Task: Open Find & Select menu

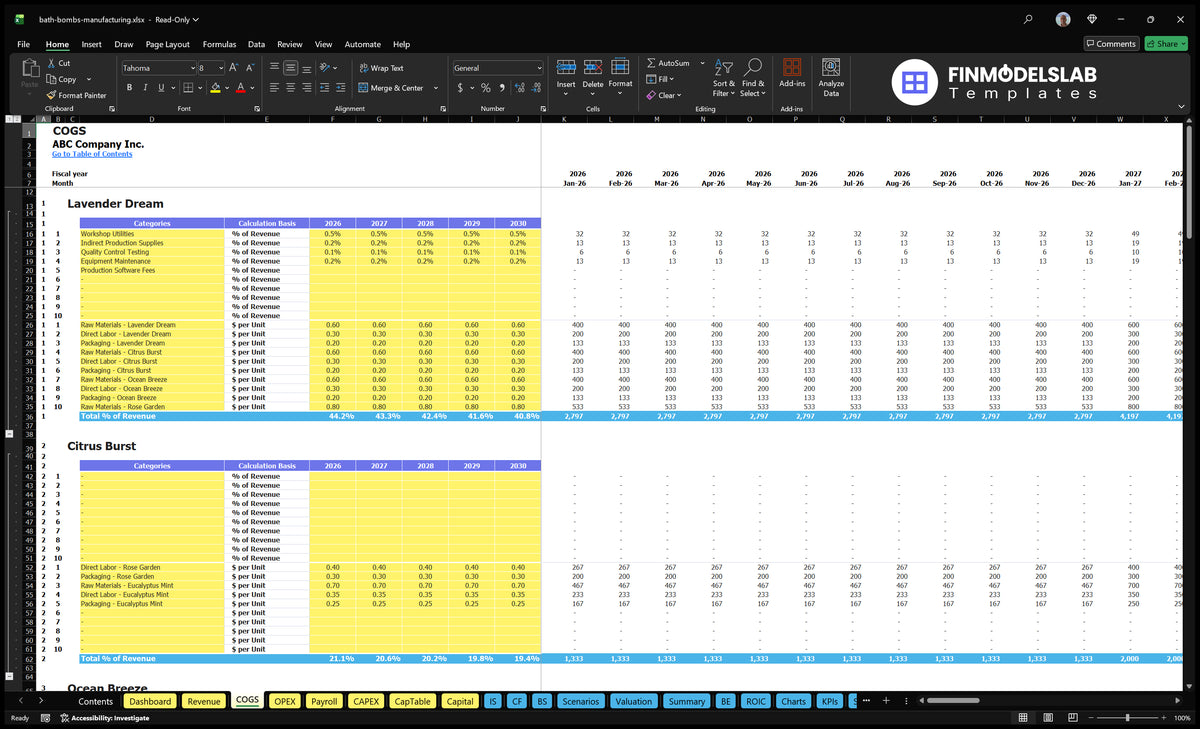Action: tap(753, 78)
